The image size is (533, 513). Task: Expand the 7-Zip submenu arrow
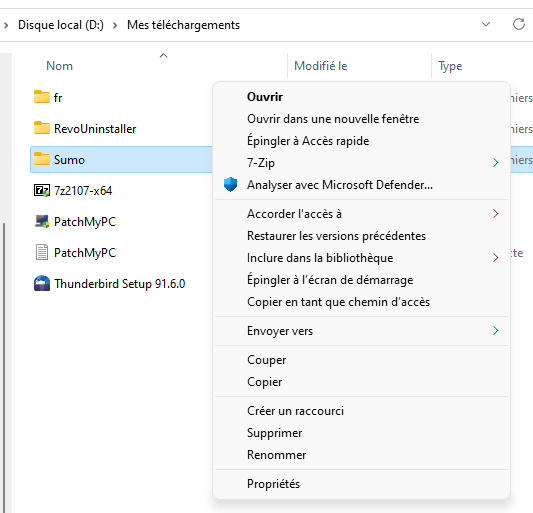[496, 163]
